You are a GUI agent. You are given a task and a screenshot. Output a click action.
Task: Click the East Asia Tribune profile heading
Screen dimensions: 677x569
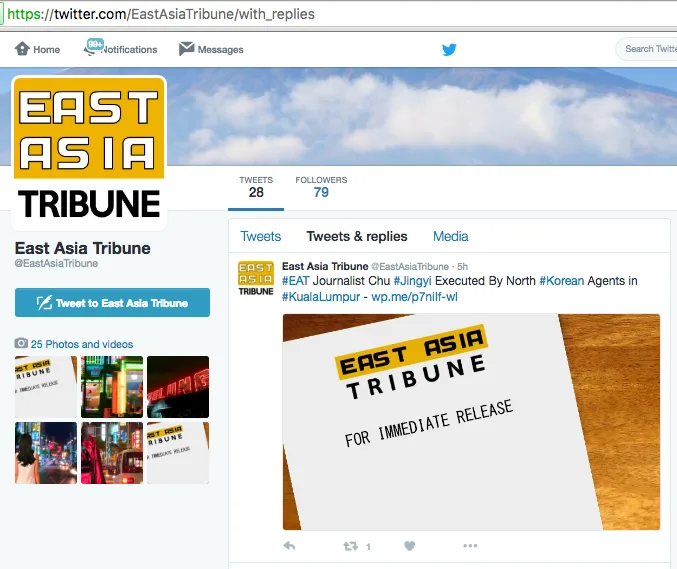click(x=82, y=248)
